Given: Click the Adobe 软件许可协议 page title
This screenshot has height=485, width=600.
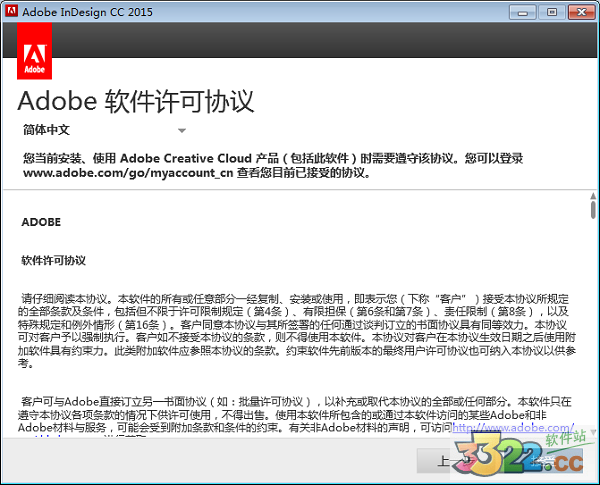Looking at the screenshot, I should (x=136, y=101).
